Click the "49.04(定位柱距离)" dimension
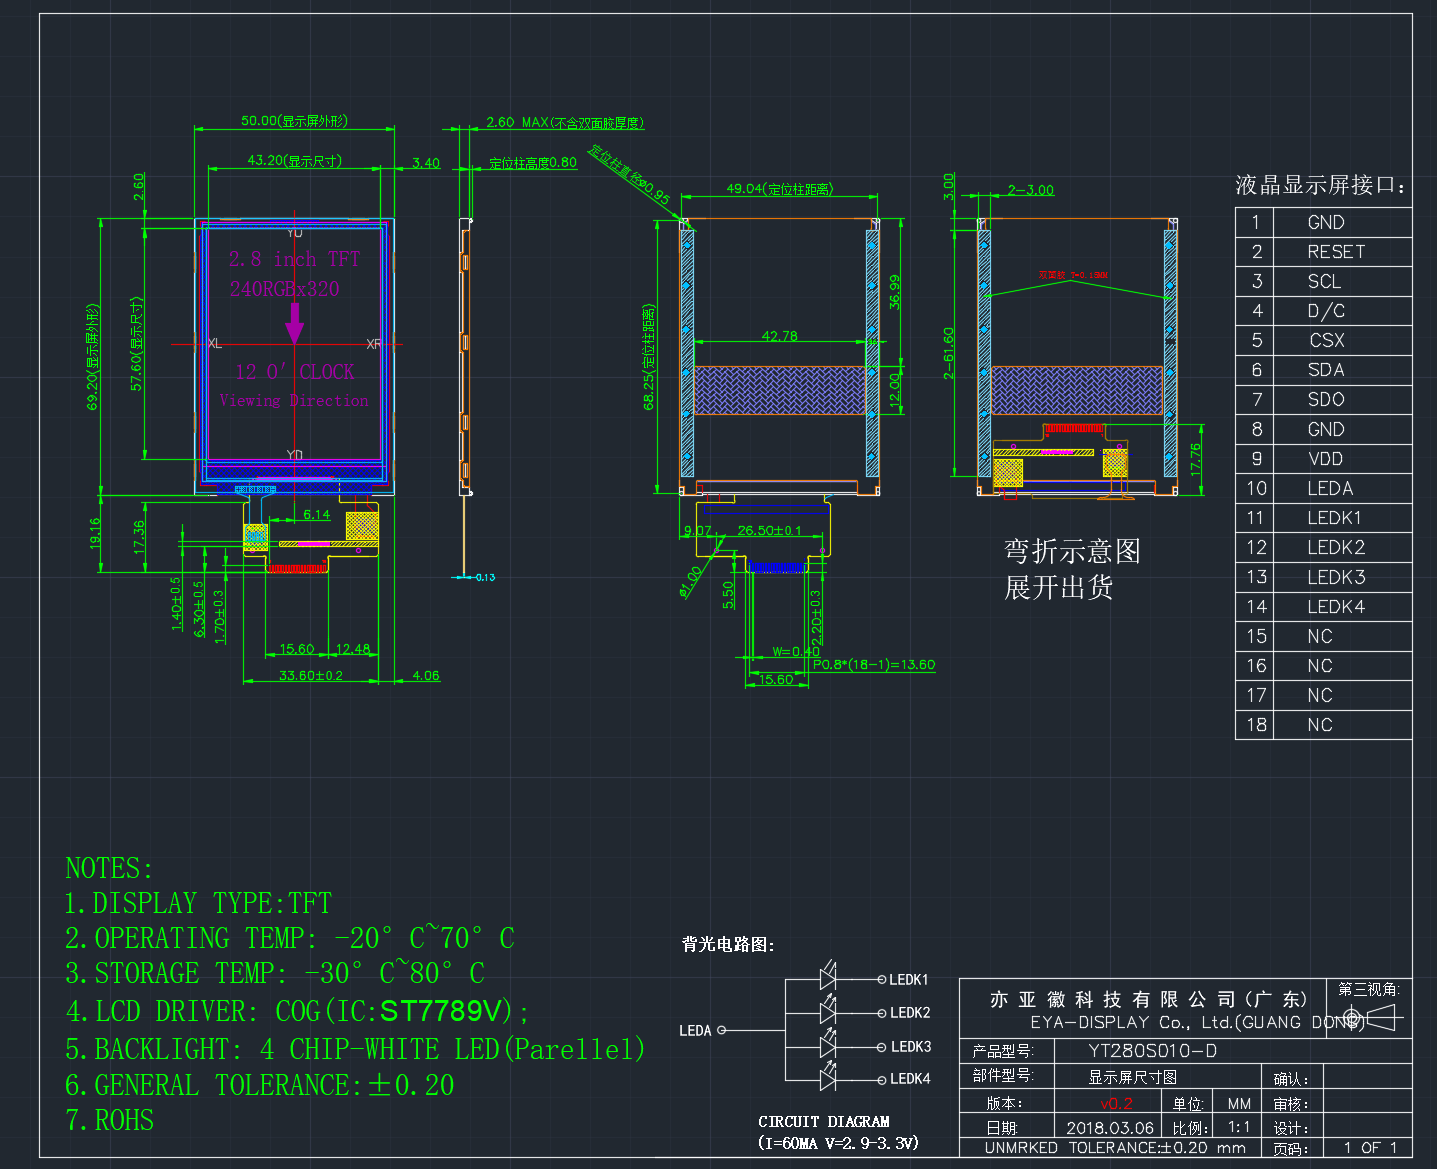Image resolution: width=1437 pixels, height=1169 pixels. click(780, 189)
